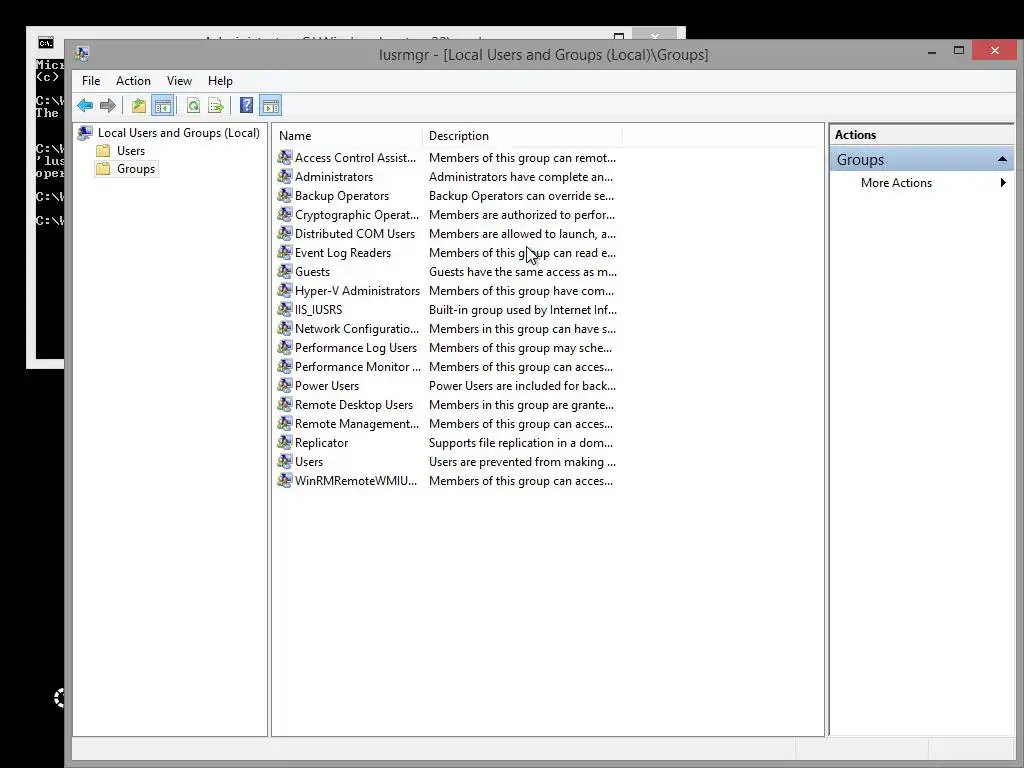This screenshot has width=1024, height=768.
Task: Select the Users node in the tree
Action: point(131,151)
